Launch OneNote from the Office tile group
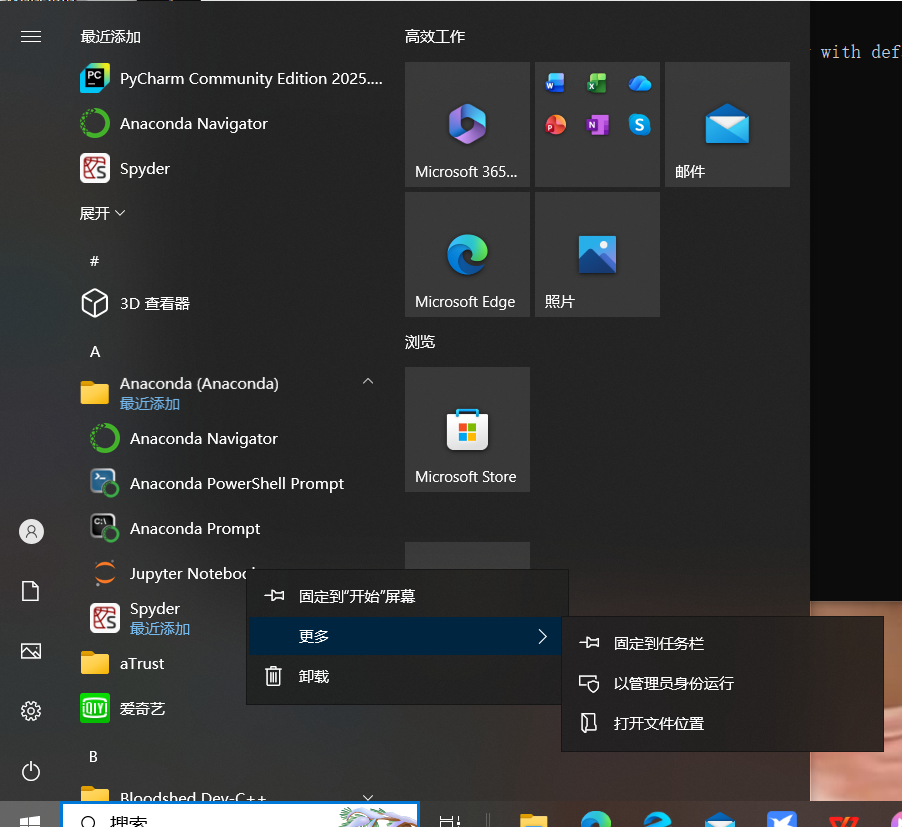 pos(597,124)
